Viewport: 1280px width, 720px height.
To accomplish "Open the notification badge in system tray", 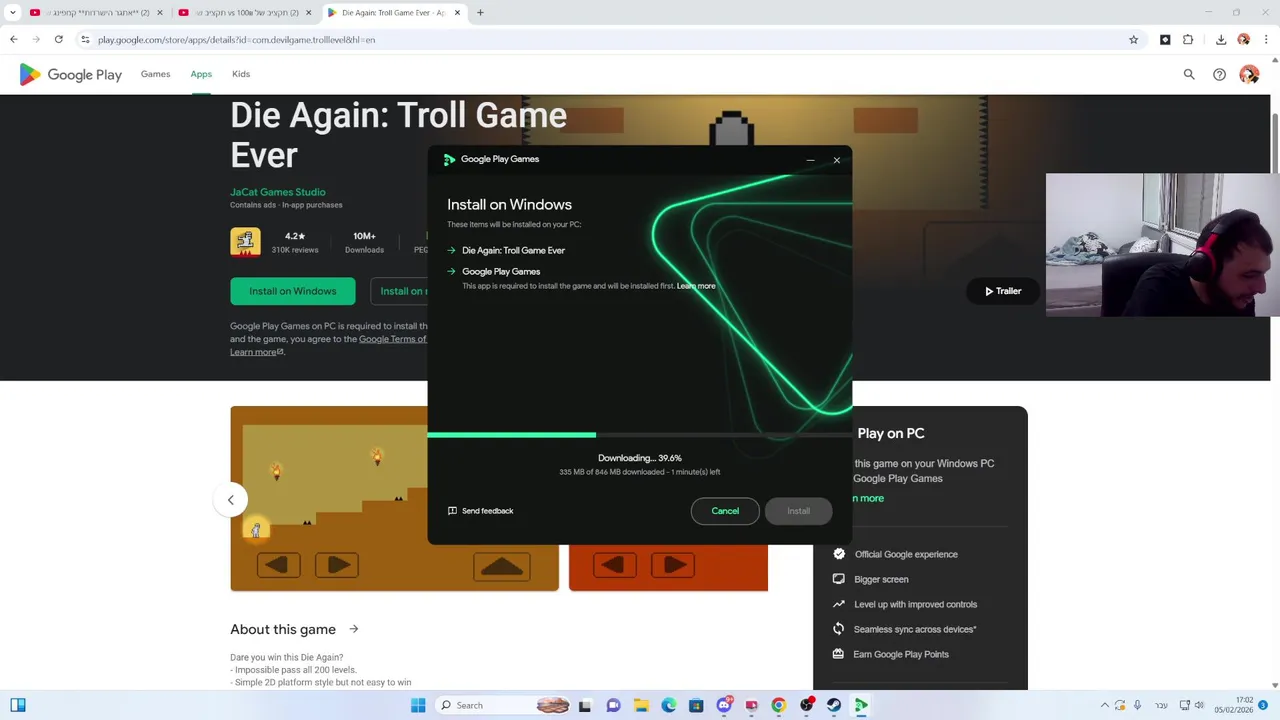I will point(1263,705).
